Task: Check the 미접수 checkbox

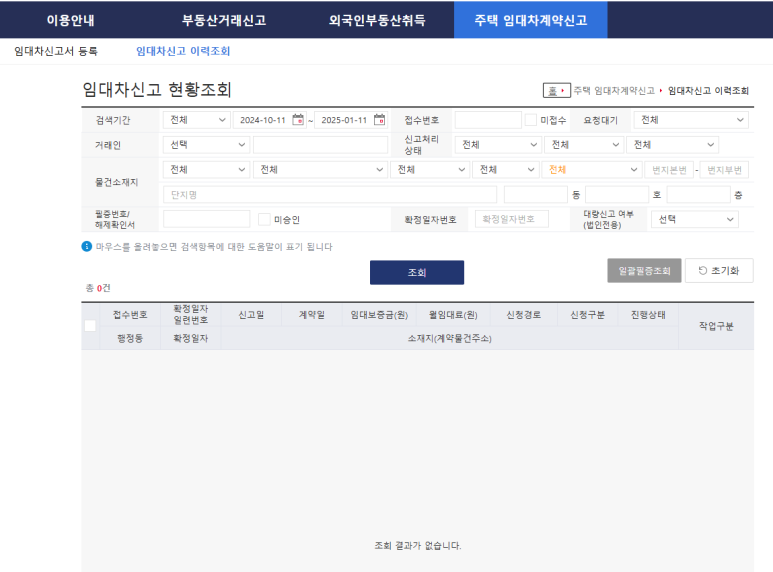Action: pos(531,120)
